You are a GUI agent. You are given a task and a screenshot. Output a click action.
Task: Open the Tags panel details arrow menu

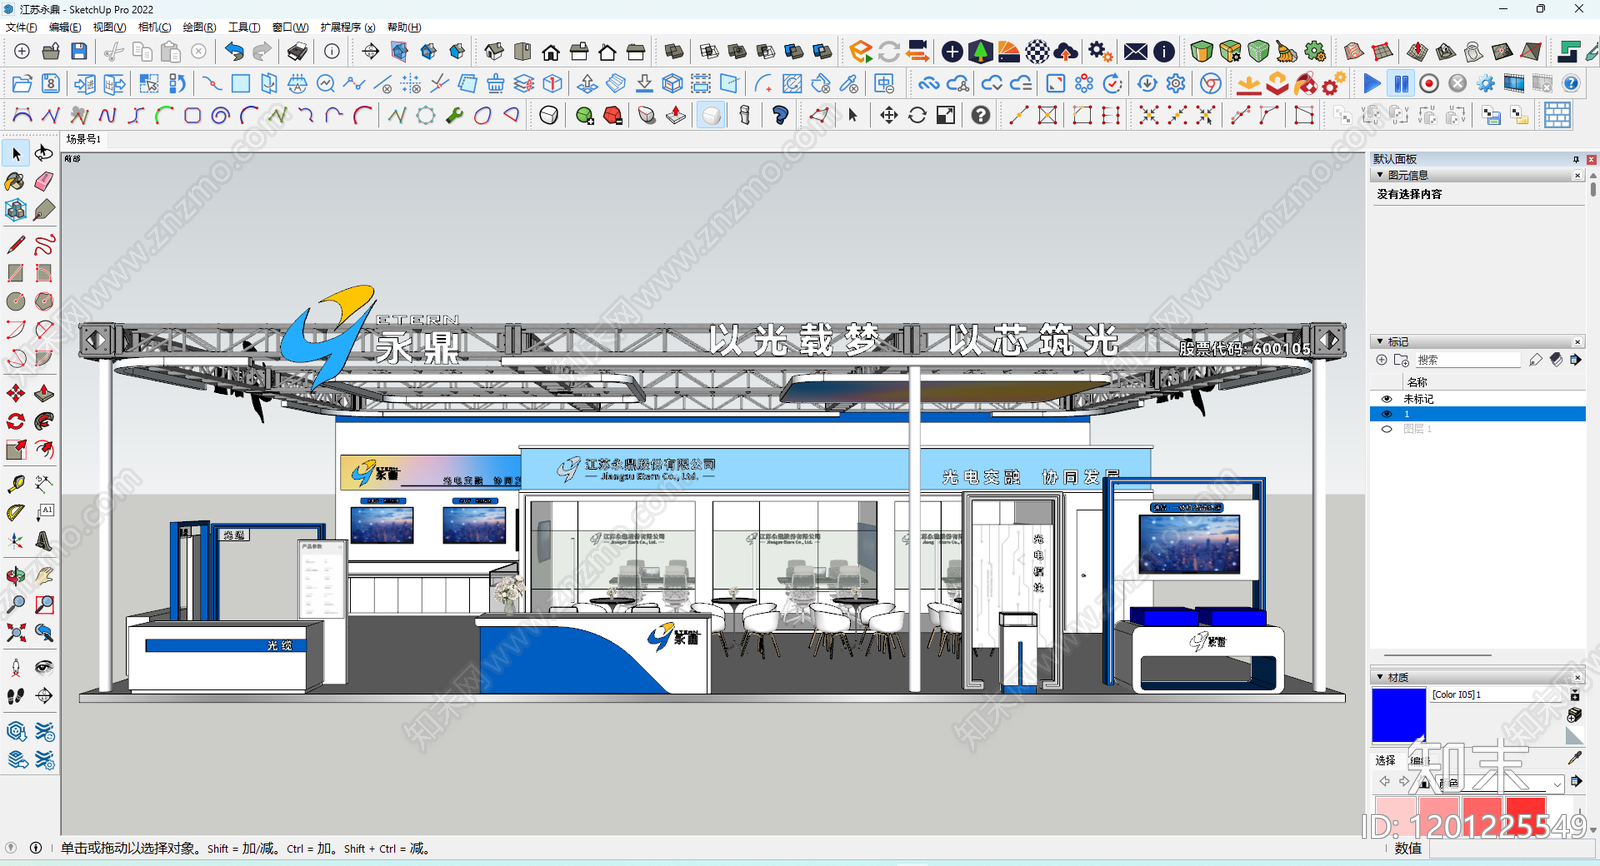click(1576, 360)
